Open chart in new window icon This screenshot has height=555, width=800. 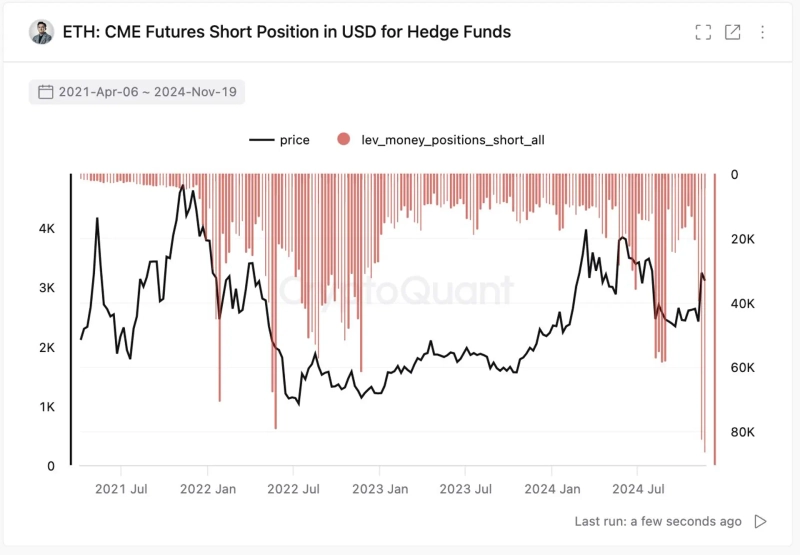coord(732,32)
